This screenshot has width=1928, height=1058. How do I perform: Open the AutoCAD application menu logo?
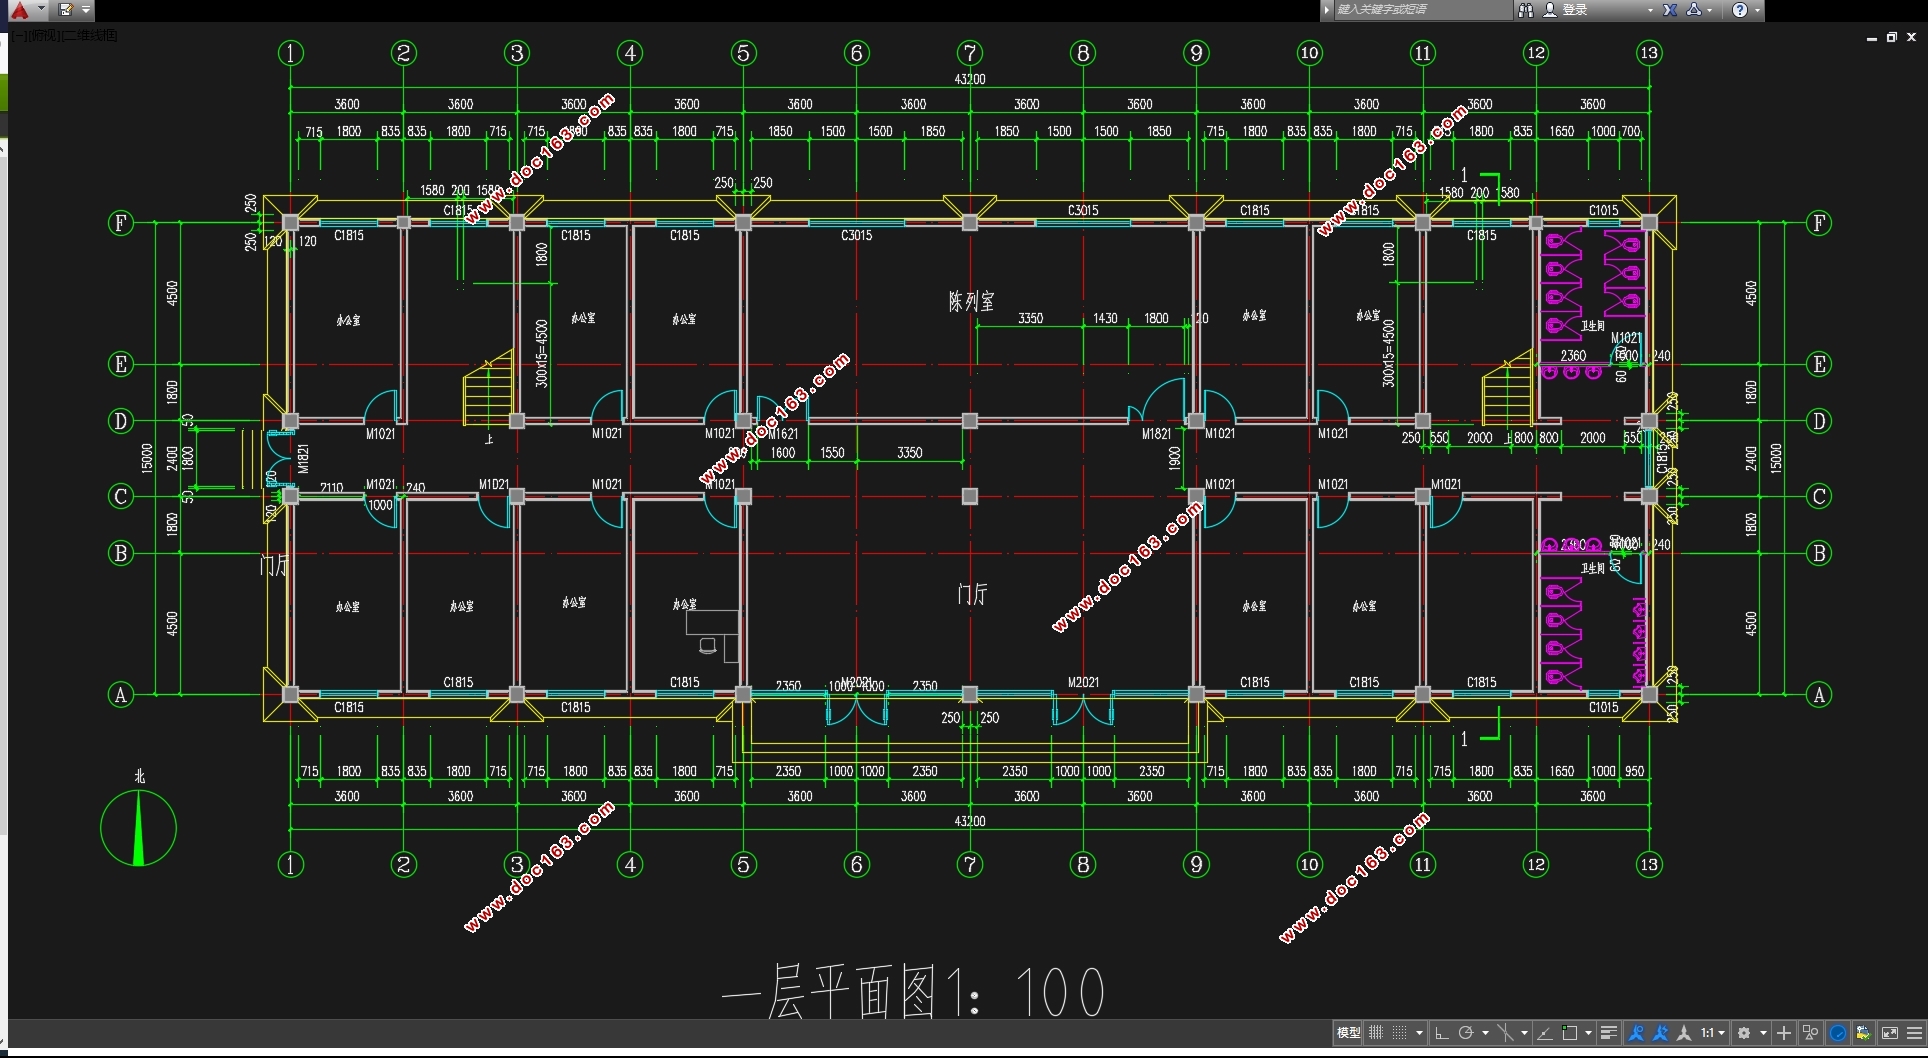pos(19,10)
